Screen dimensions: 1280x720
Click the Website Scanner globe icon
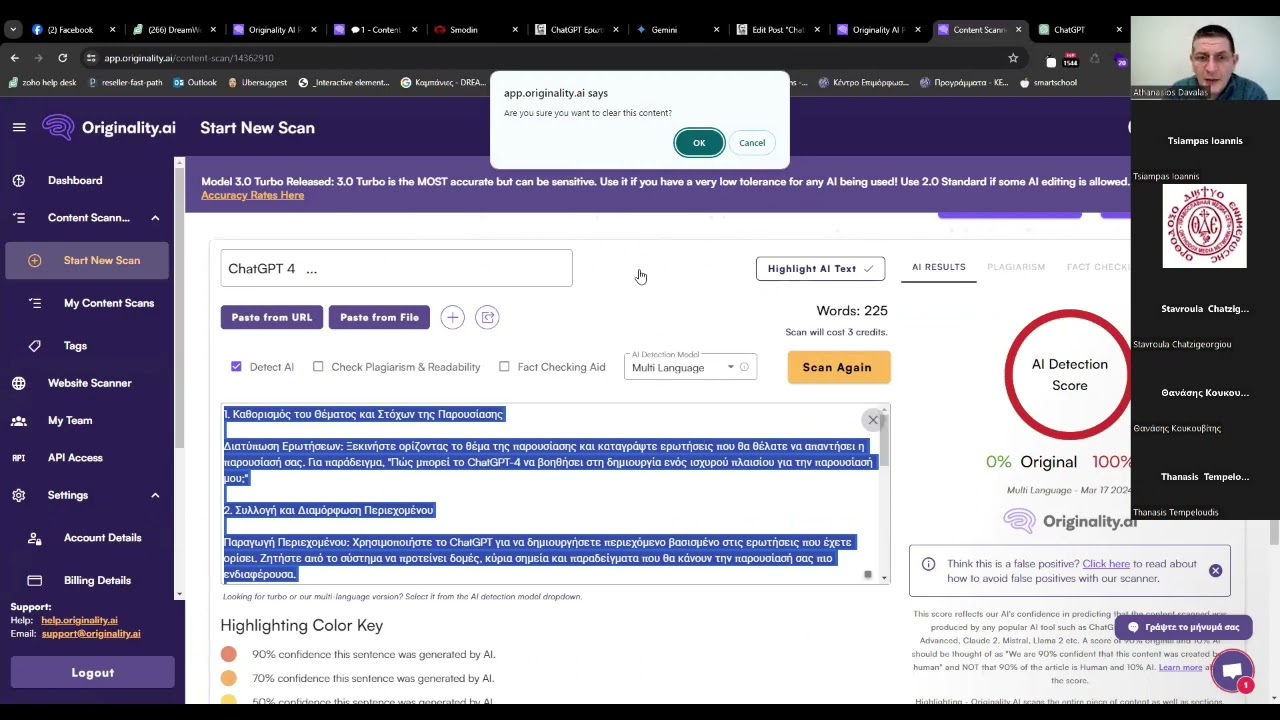pos(19,383)
